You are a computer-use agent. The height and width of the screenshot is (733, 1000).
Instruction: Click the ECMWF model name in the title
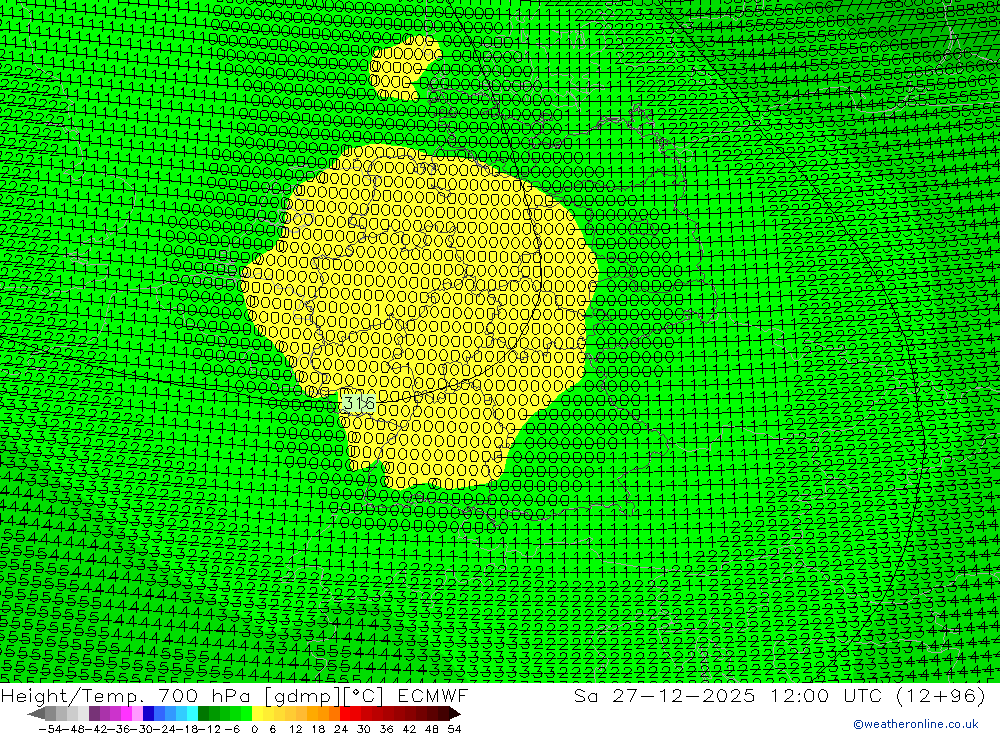[432, 696]
